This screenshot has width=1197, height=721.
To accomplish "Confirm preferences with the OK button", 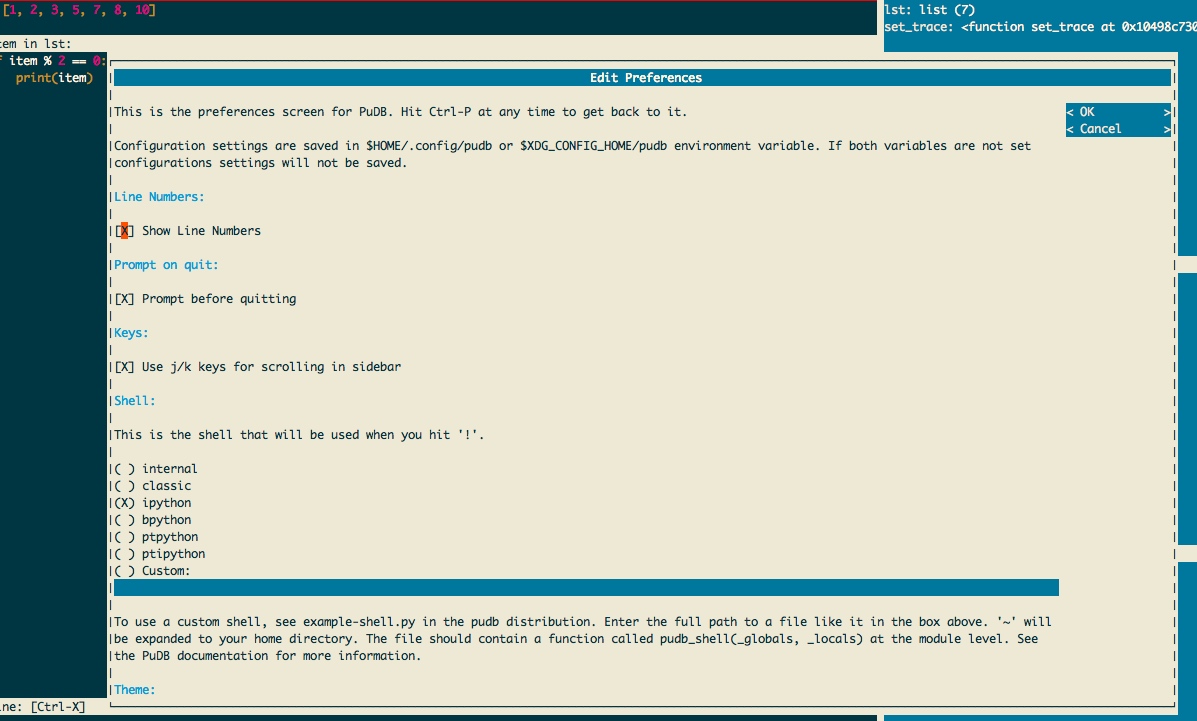I will pyautogui.click(x=1118, y=112).
